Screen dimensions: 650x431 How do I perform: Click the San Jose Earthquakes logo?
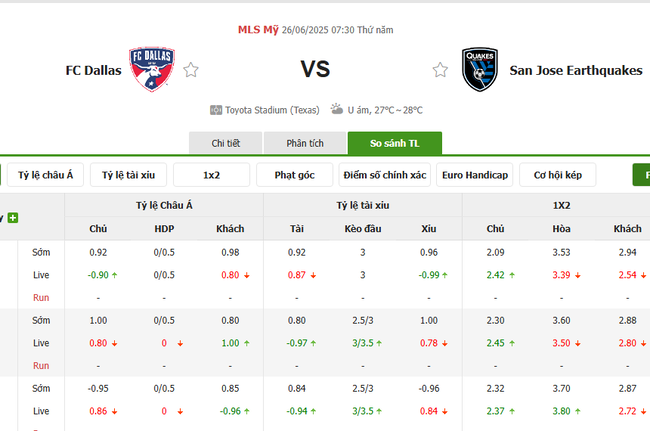coord(481,70)
